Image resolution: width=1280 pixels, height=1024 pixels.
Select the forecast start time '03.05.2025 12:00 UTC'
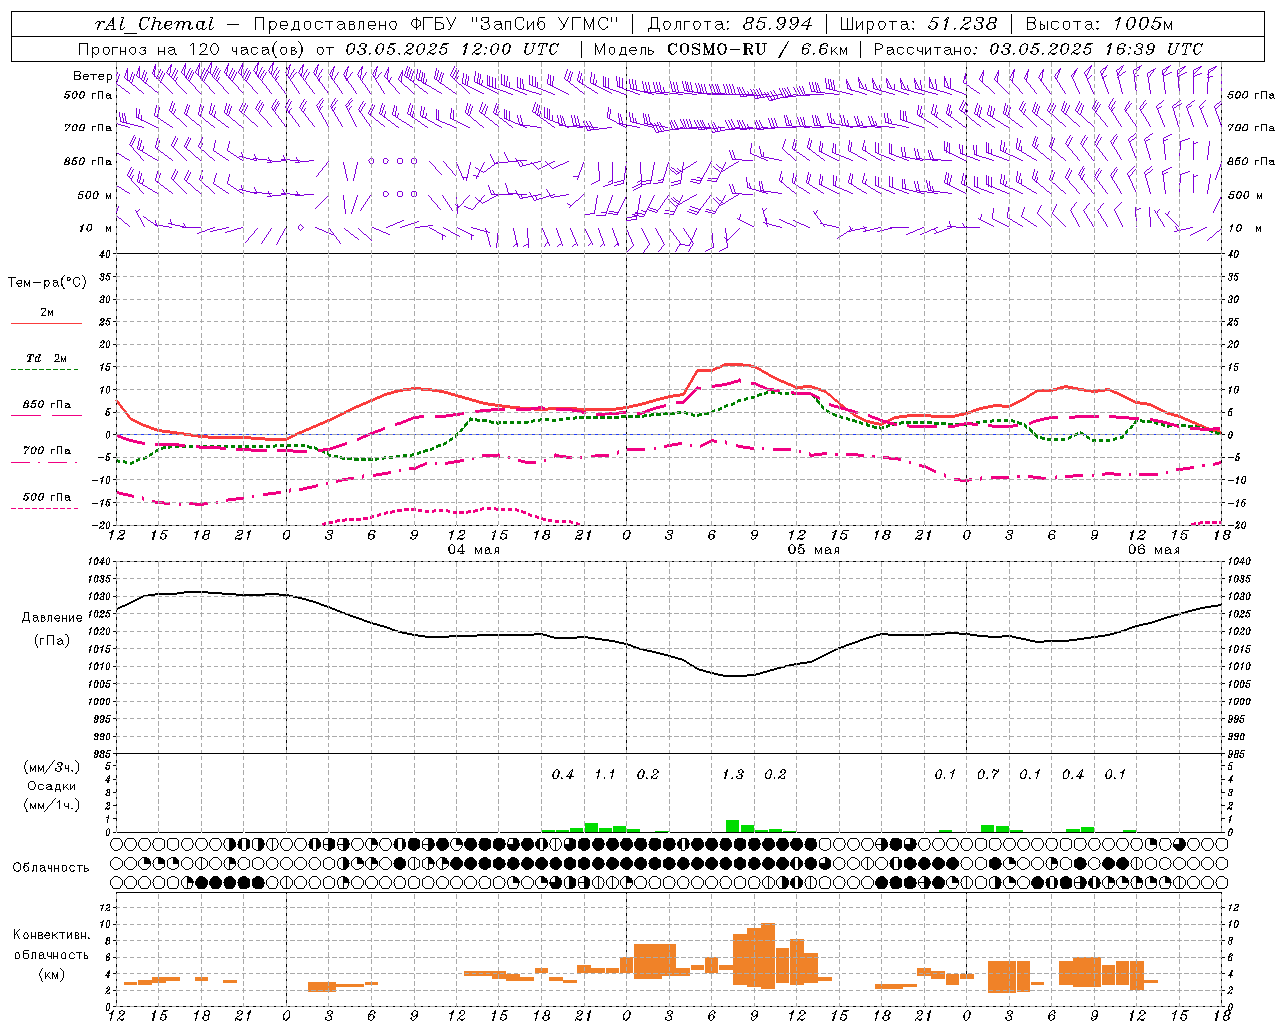point(452,49)
